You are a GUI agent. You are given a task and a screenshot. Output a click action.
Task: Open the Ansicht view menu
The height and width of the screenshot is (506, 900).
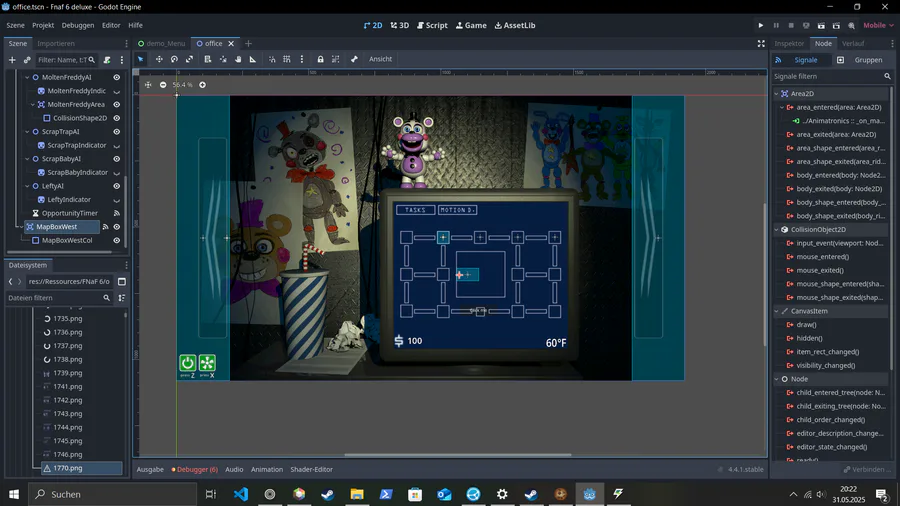tap(380, 59)
